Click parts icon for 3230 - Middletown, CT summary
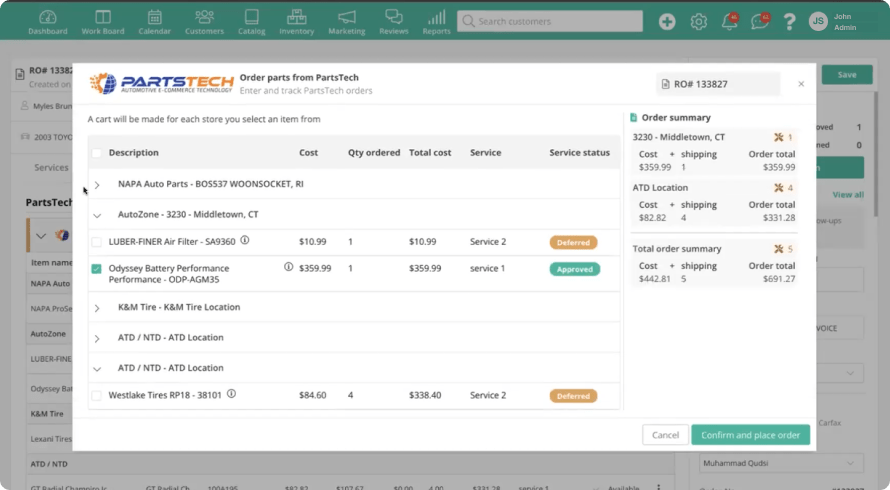890x490 pixels. pos(779,137)
